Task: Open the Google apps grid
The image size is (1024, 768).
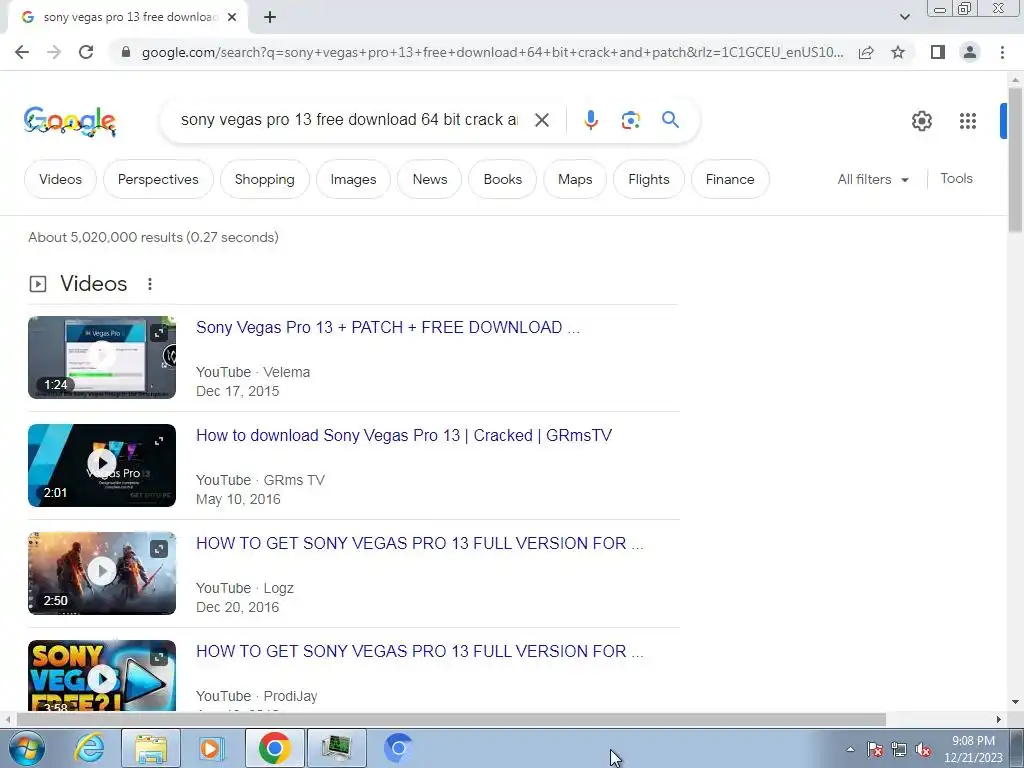Action: click(968, 121)
